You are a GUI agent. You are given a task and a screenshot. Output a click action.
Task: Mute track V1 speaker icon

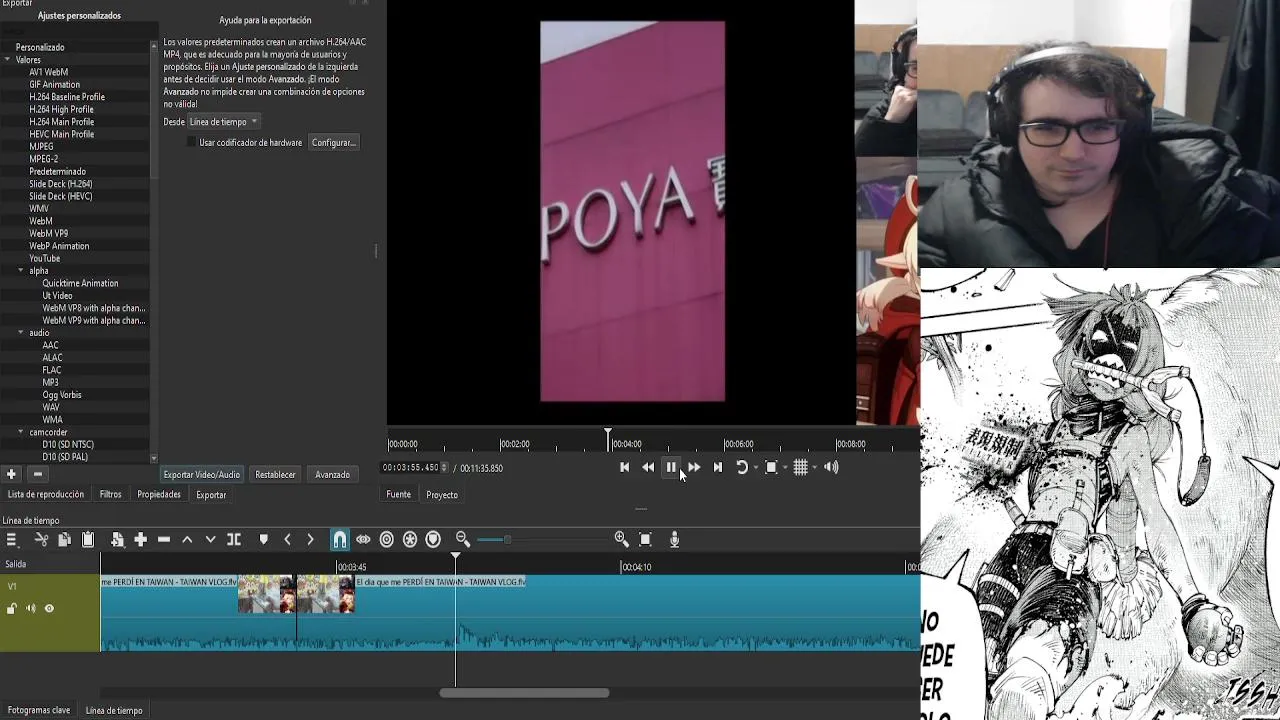30,609
